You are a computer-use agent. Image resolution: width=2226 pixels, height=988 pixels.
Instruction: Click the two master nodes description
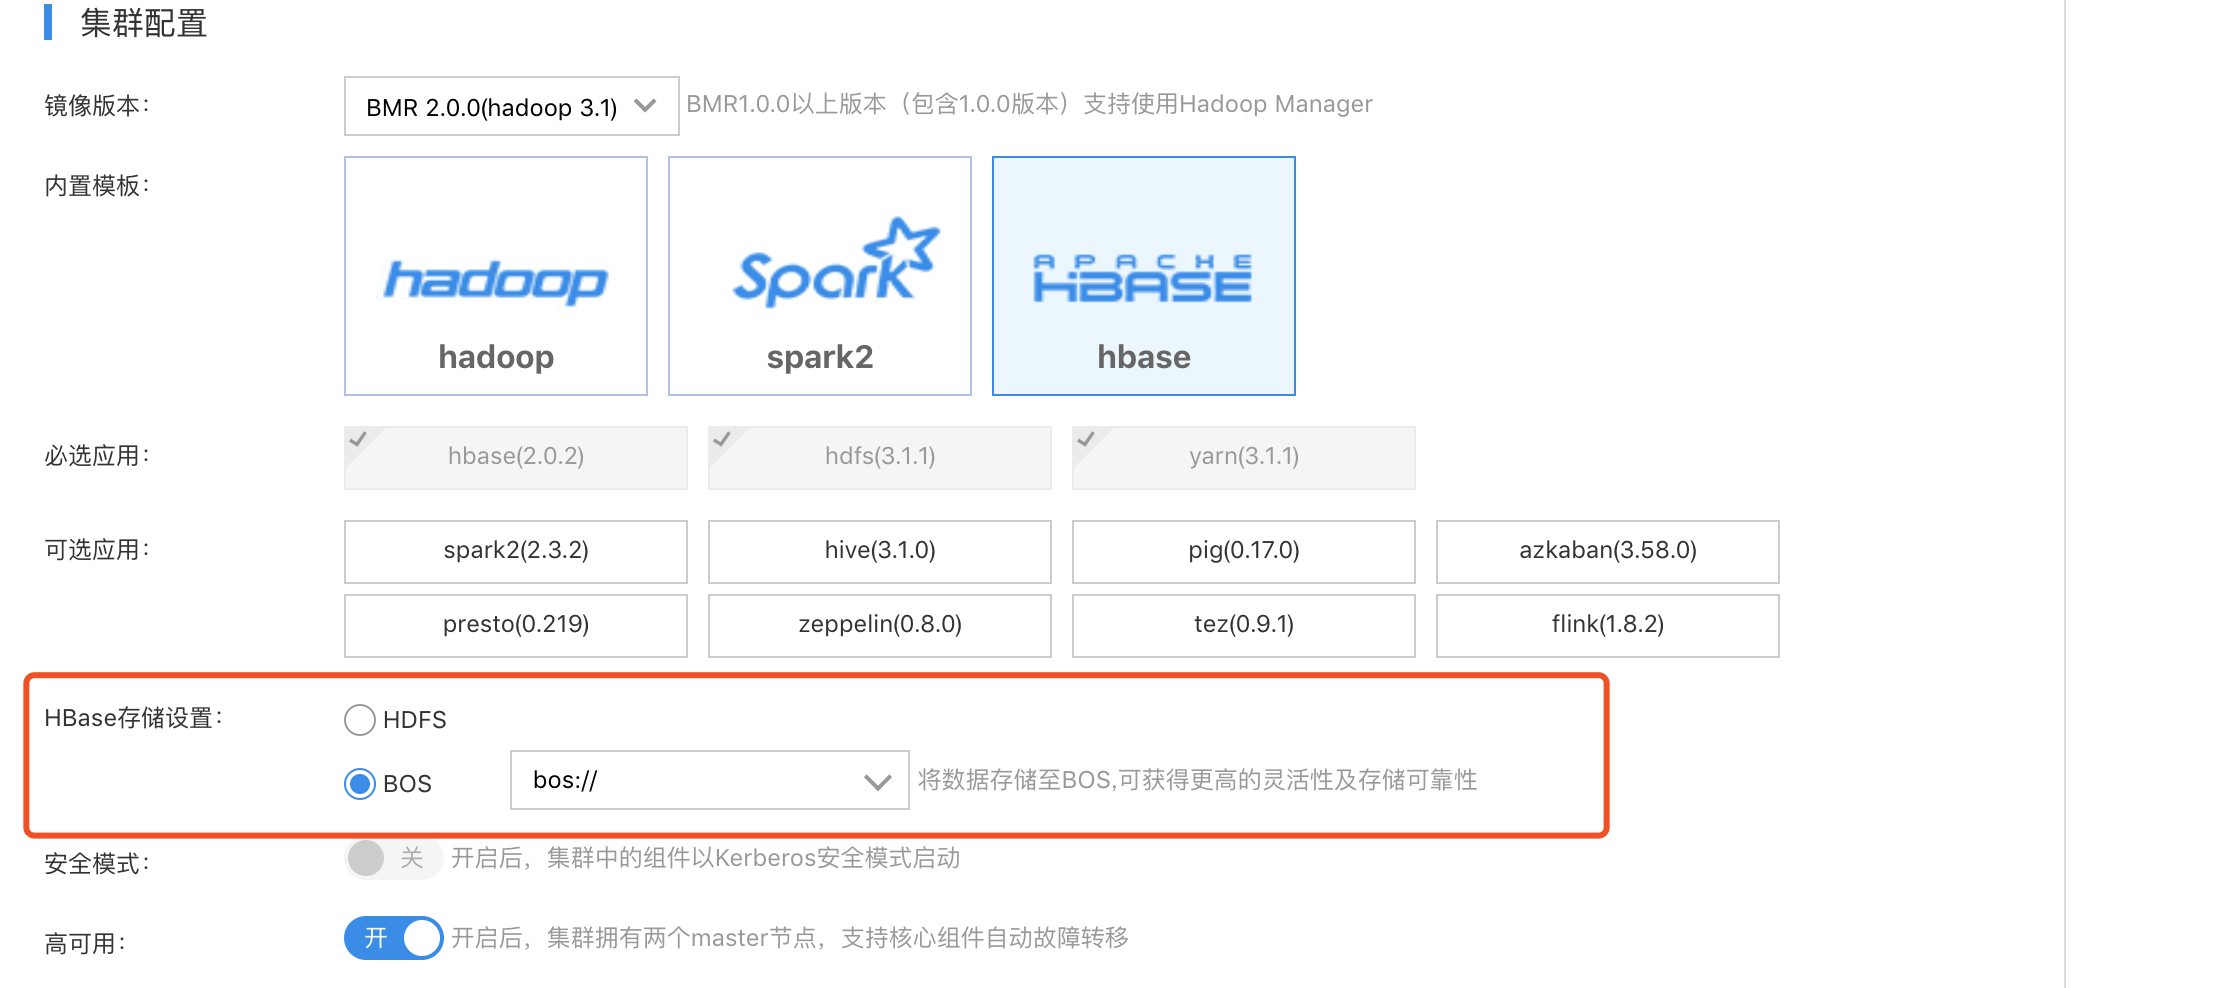pos(790,938)
